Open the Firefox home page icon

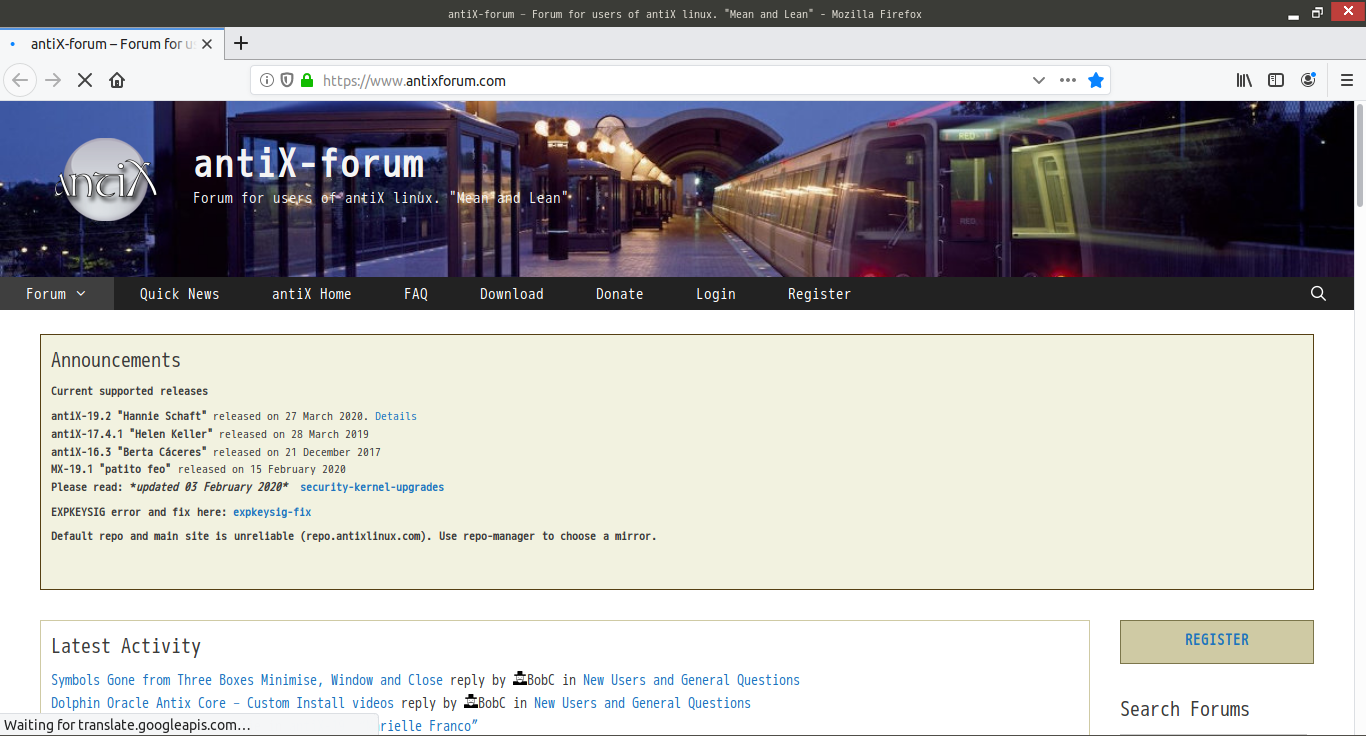coord(117,80)
